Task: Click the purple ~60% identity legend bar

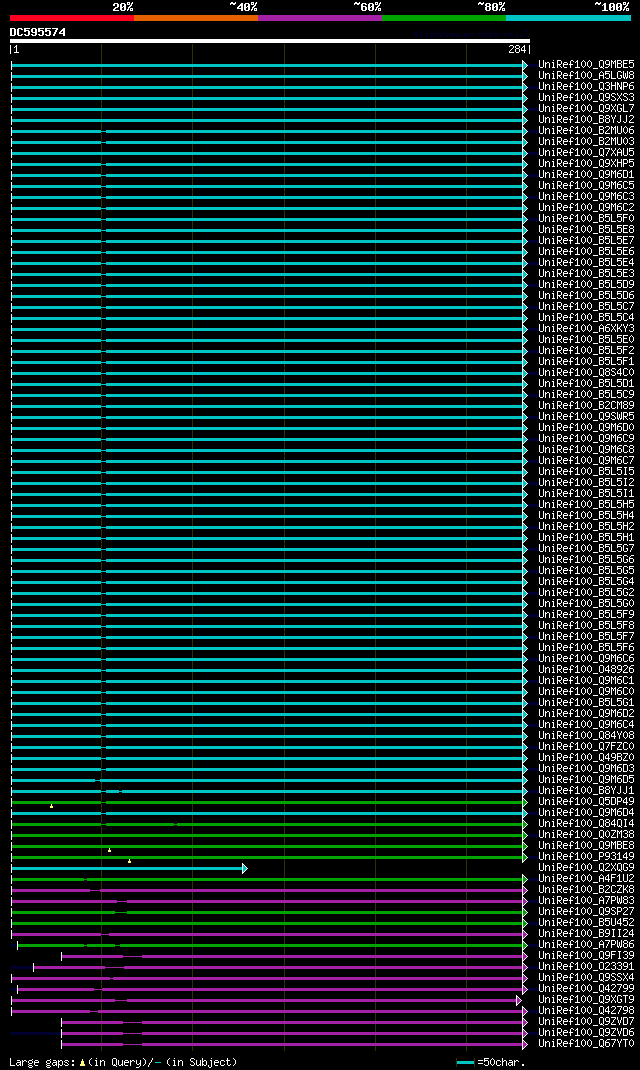Action: (320, 18)
